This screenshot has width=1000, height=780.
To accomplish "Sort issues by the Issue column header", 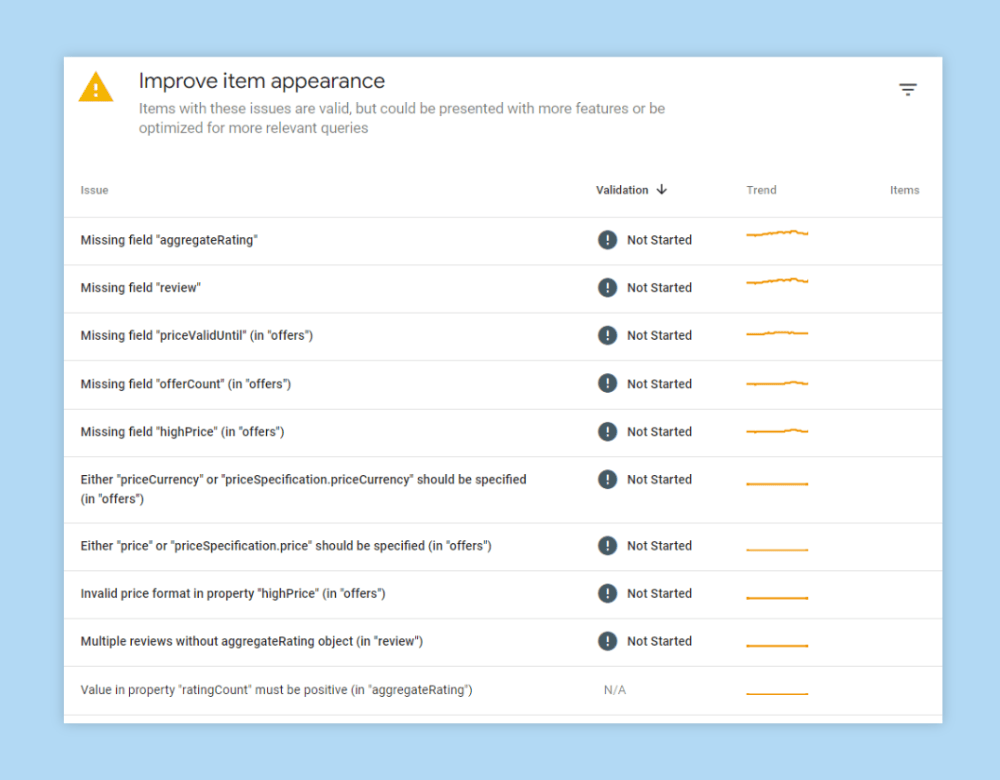I will [x=94, y=189].
